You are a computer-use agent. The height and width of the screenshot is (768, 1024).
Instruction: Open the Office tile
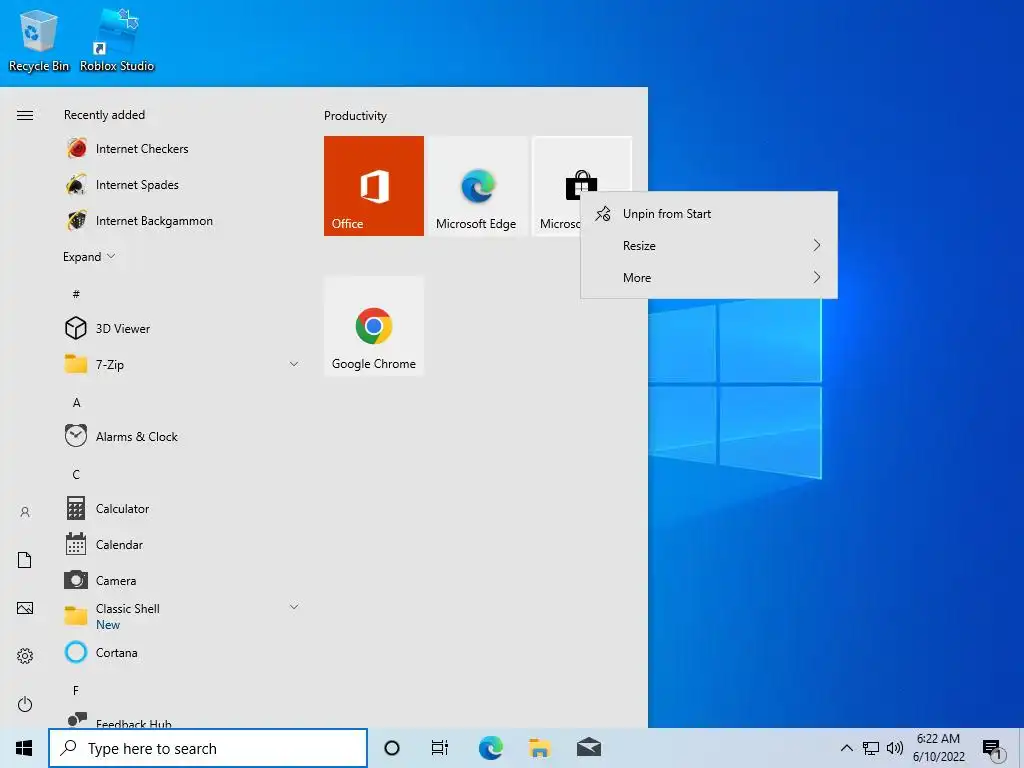[x=374, y=185]
